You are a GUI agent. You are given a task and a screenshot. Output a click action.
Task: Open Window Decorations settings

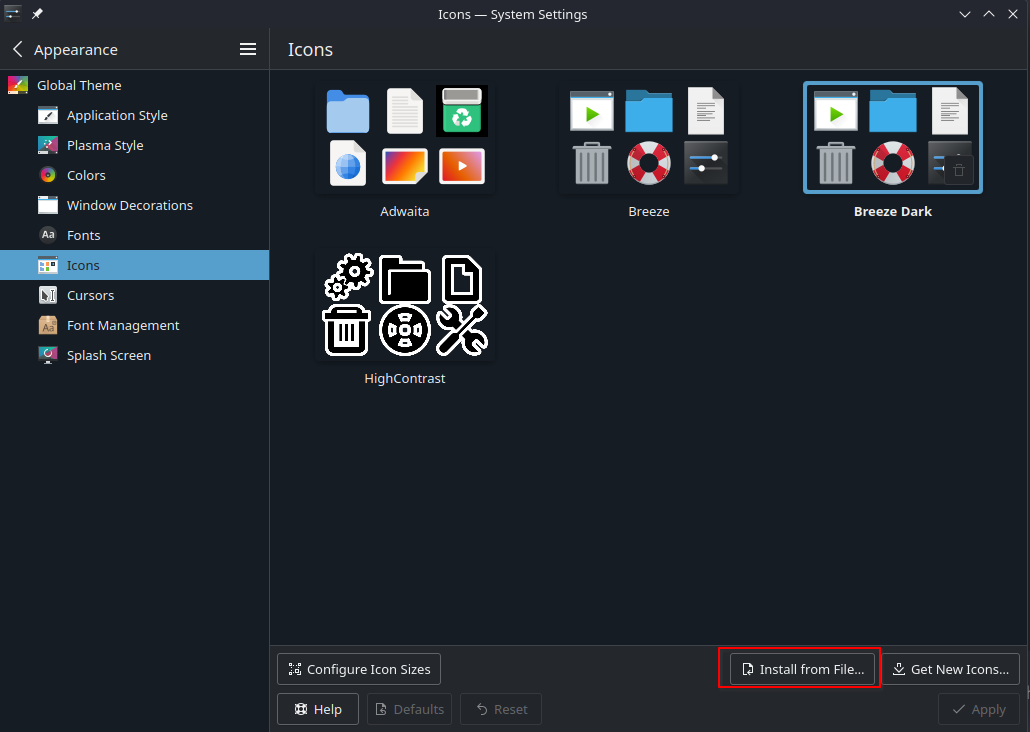[x=135, y=205]
